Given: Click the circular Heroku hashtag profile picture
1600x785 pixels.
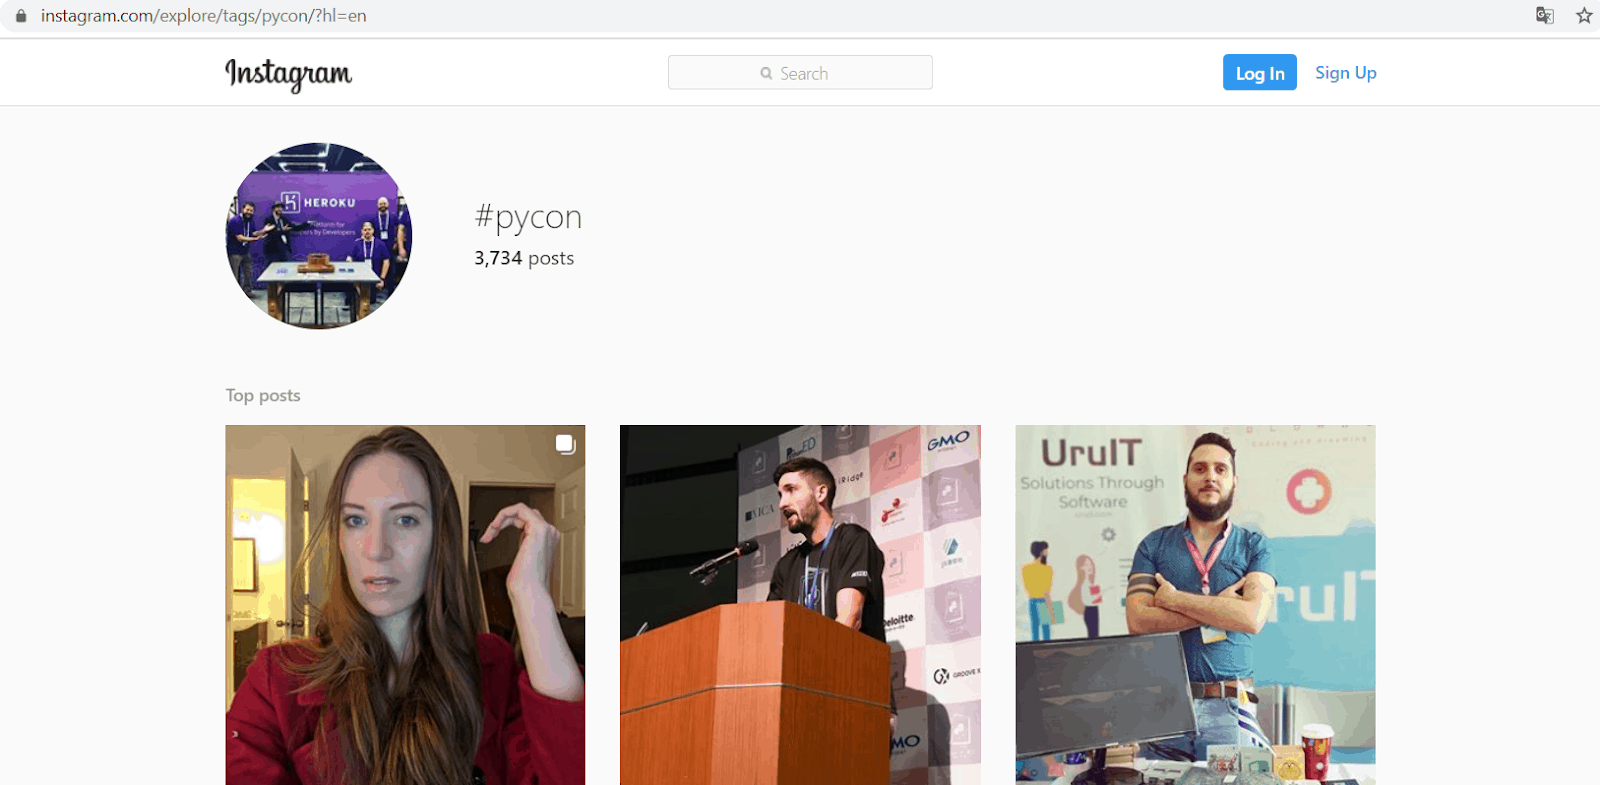Looking at the screenshot, I should [319, 236].
